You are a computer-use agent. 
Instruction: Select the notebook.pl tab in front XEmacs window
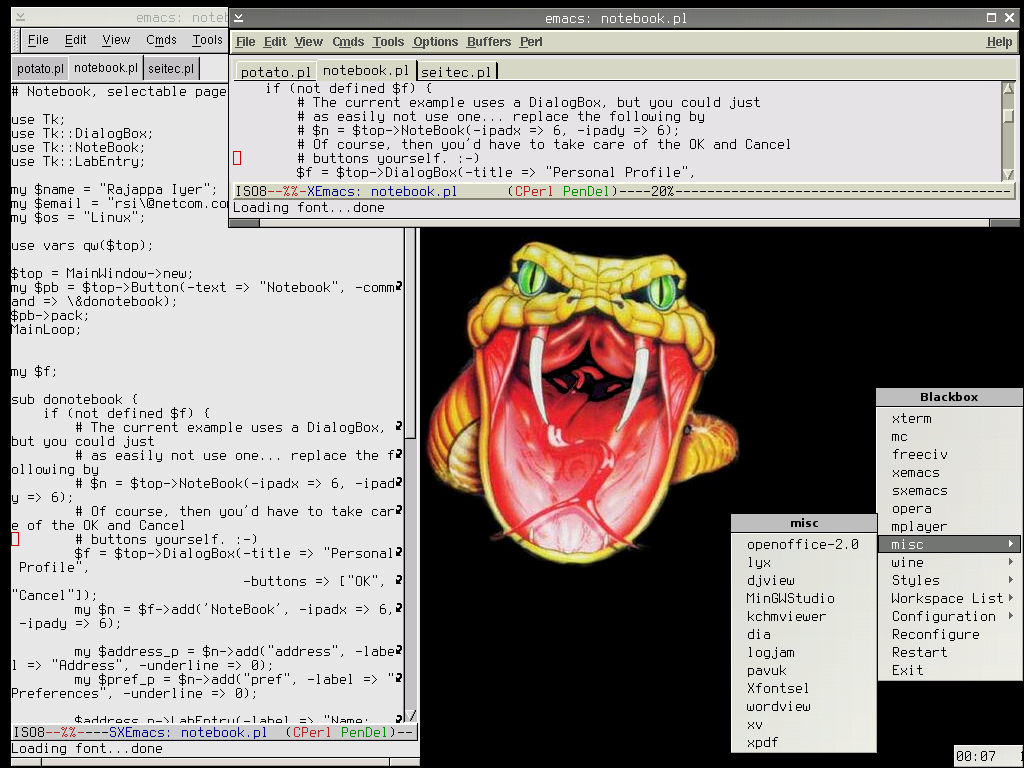click(x=366, y=71)
